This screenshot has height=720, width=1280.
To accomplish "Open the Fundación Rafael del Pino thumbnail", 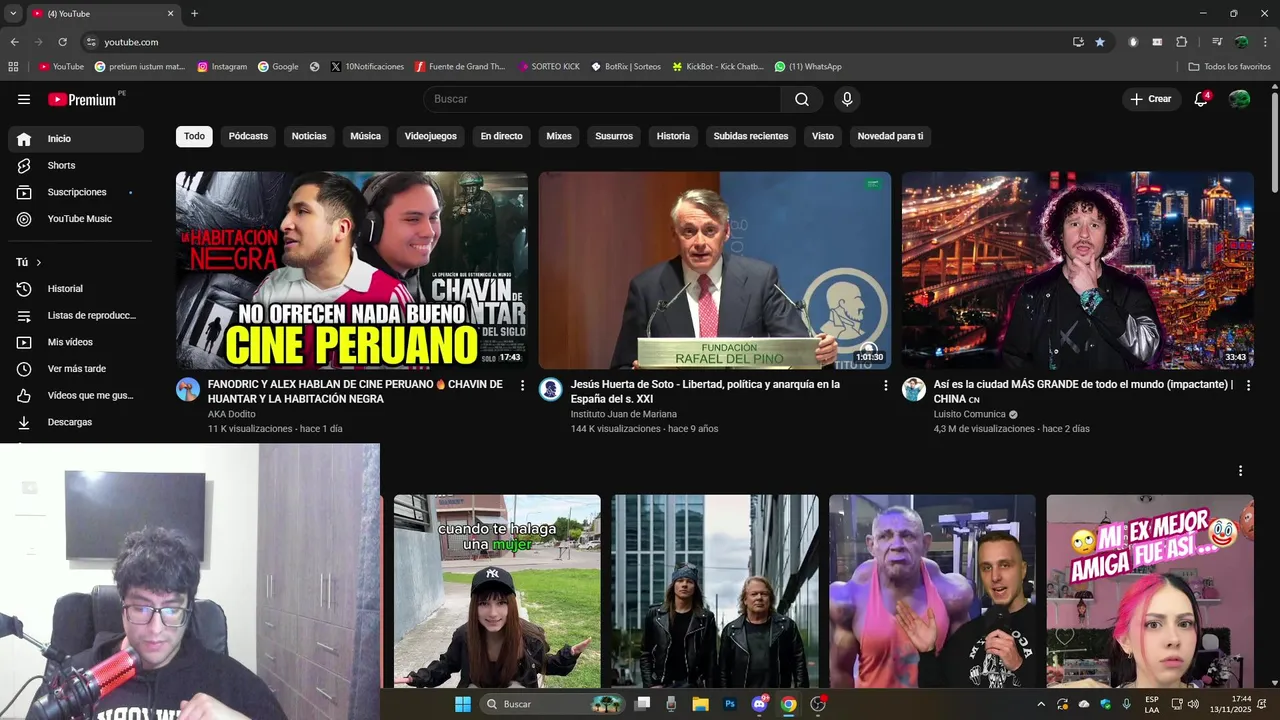I will pyautogui.click(x=715, y=270).
